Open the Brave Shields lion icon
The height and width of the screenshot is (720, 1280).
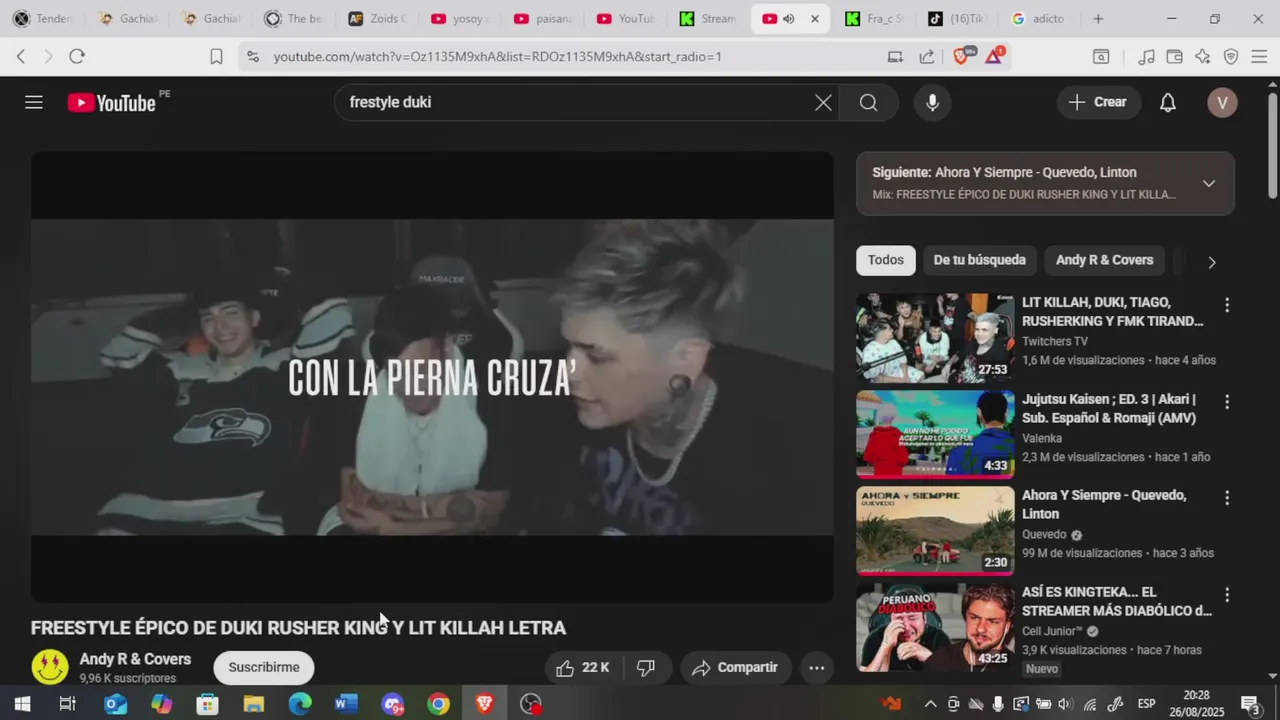coord(961,56)
